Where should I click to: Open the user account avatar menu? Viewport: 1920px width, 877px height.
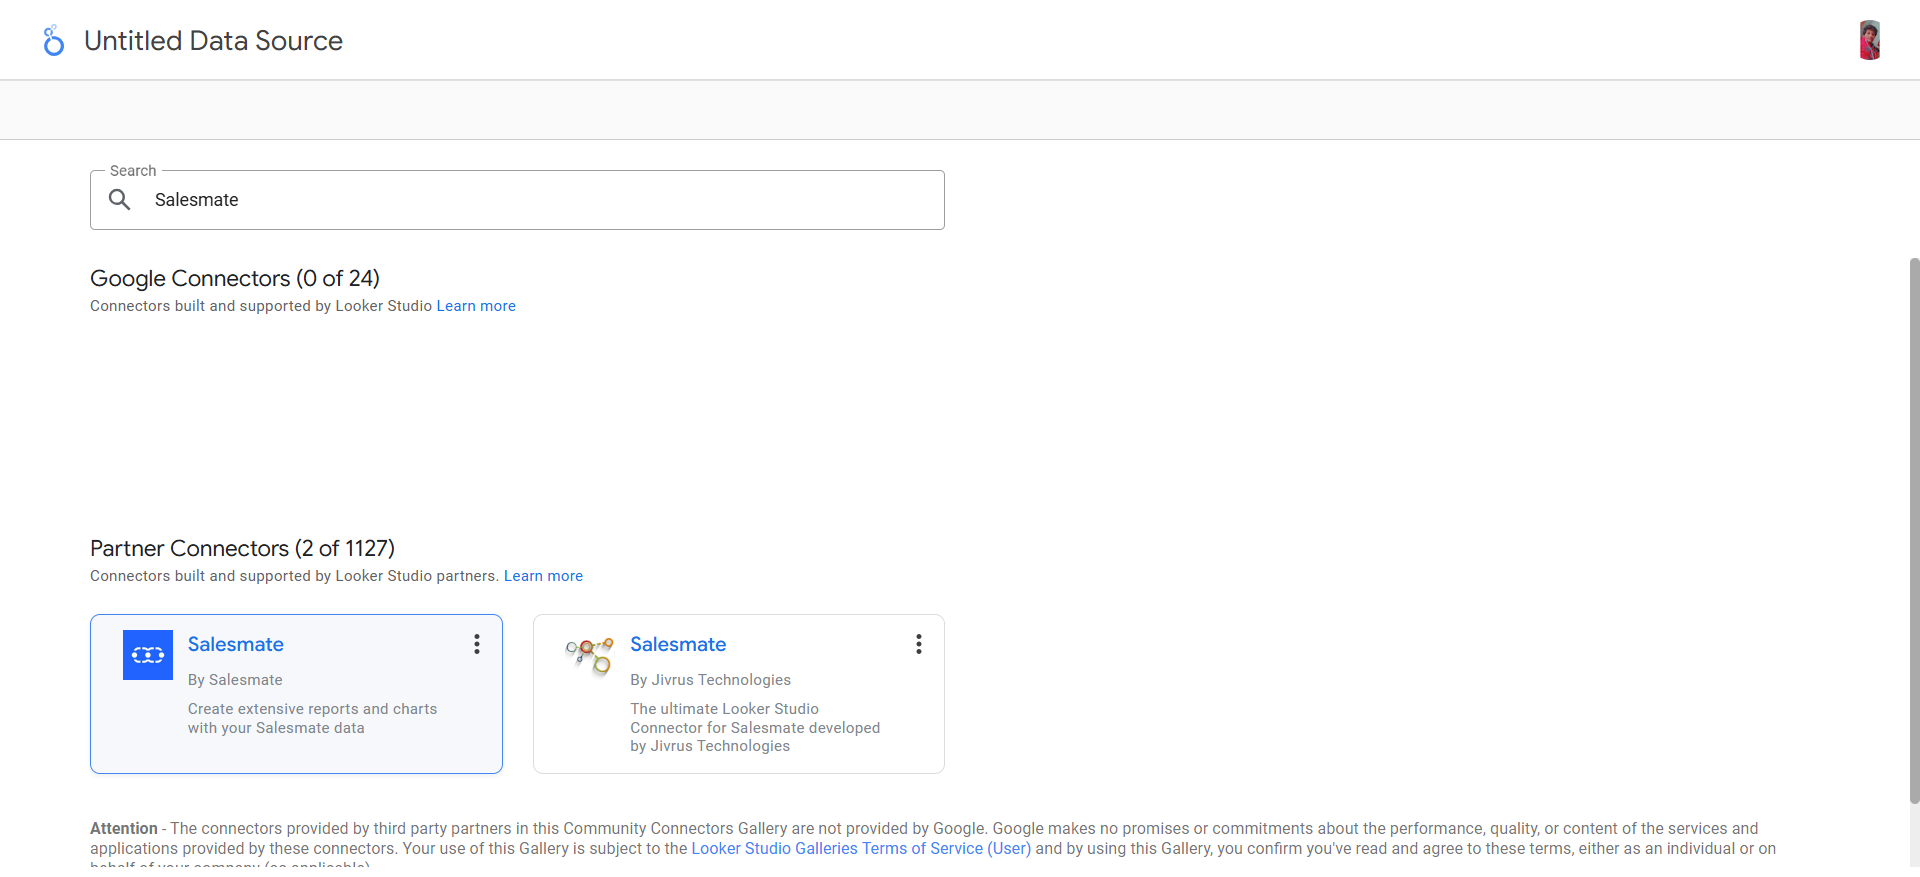(1869, 40)
